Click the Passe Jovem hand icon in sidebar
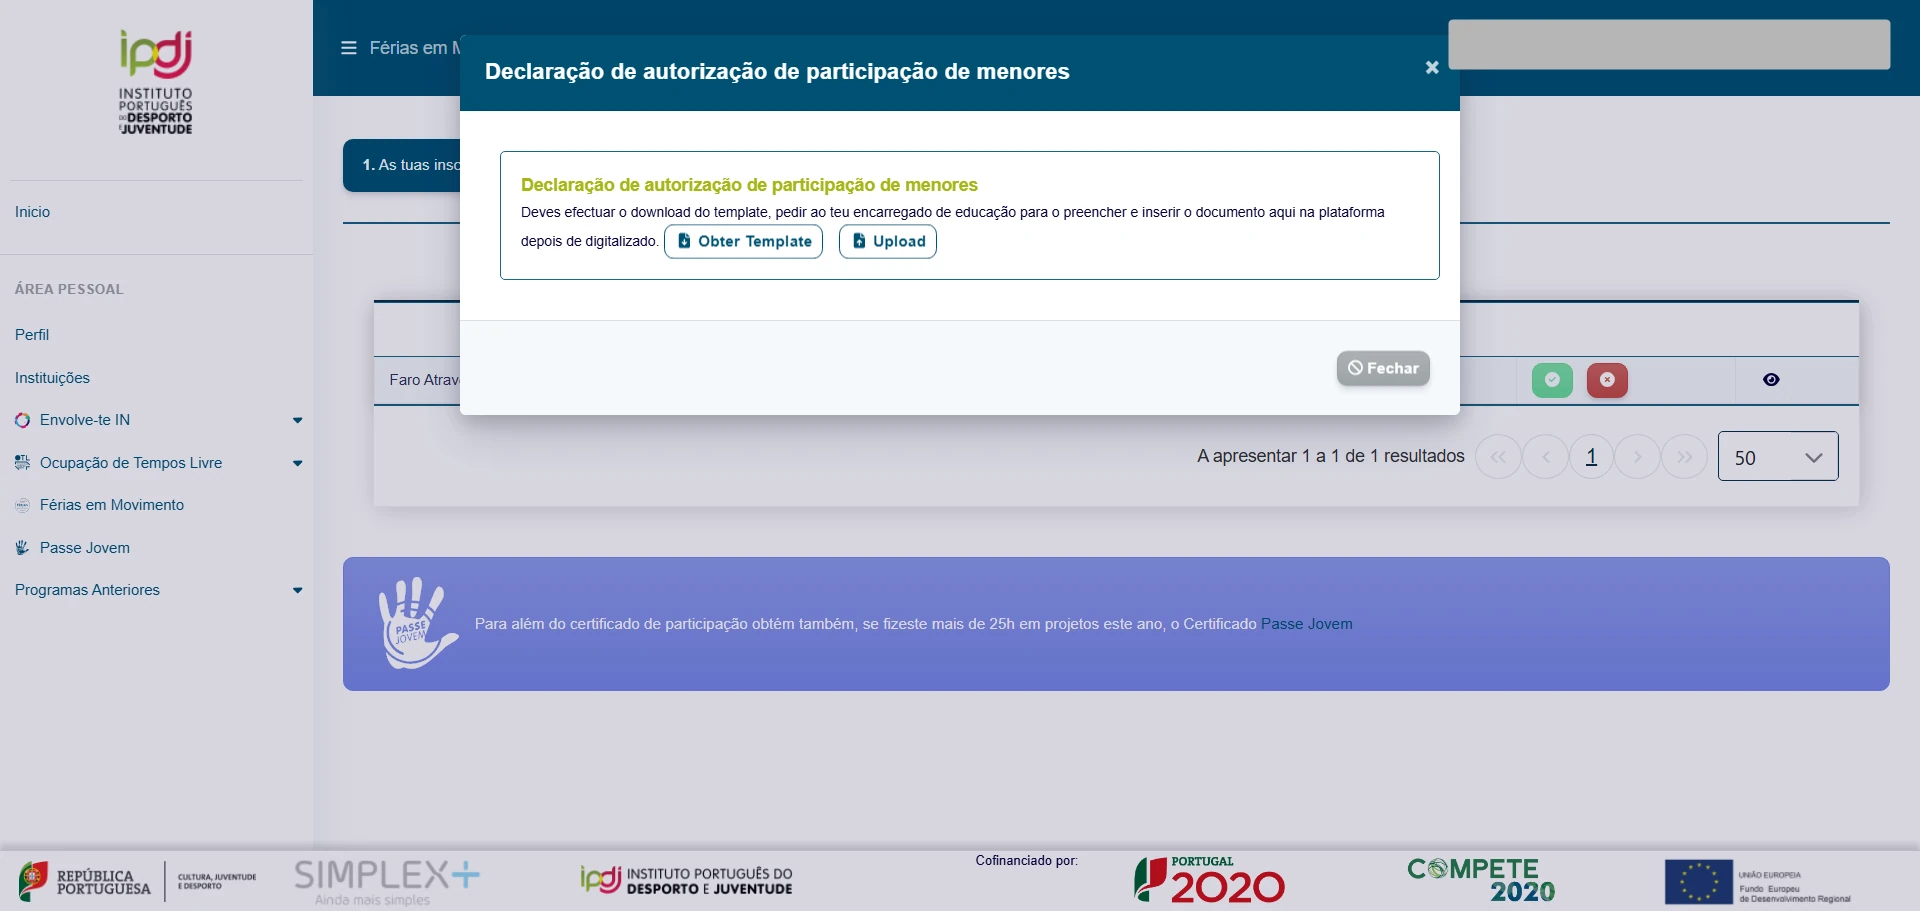The width and height of the screenshot is (1920, 911). pos(22,548)
